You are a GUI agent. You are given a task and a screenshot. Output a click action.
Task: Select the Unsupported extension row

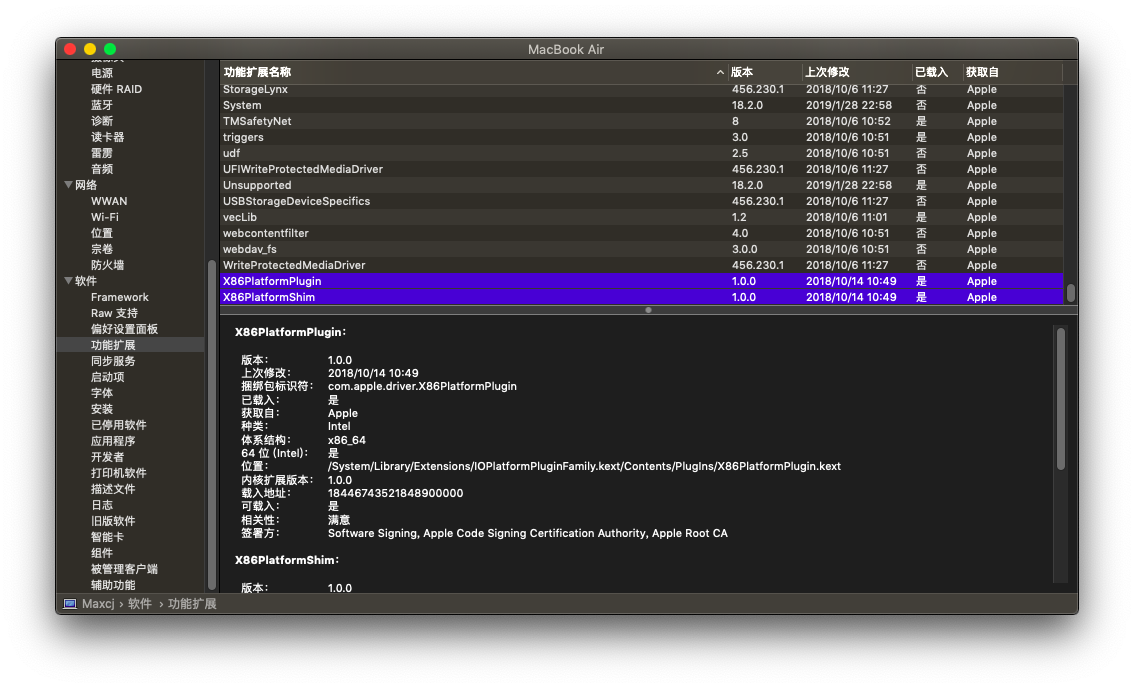[641, 185]
